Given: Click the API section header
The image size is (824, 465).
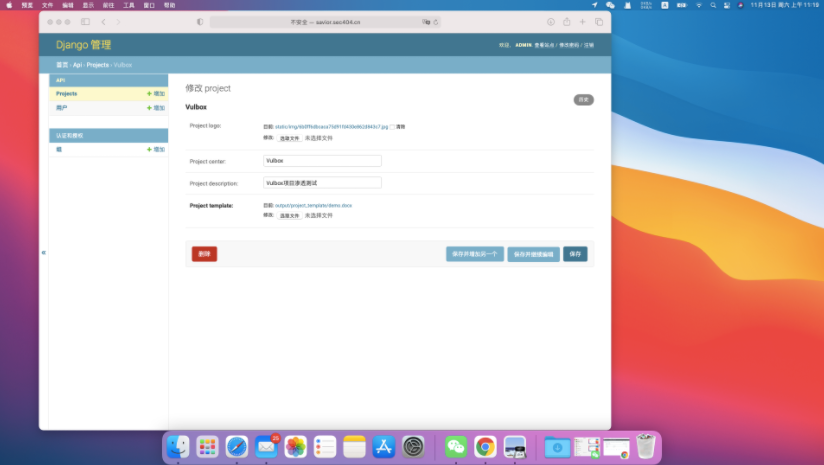Looking at the screenshot, I should pos(109,80).
